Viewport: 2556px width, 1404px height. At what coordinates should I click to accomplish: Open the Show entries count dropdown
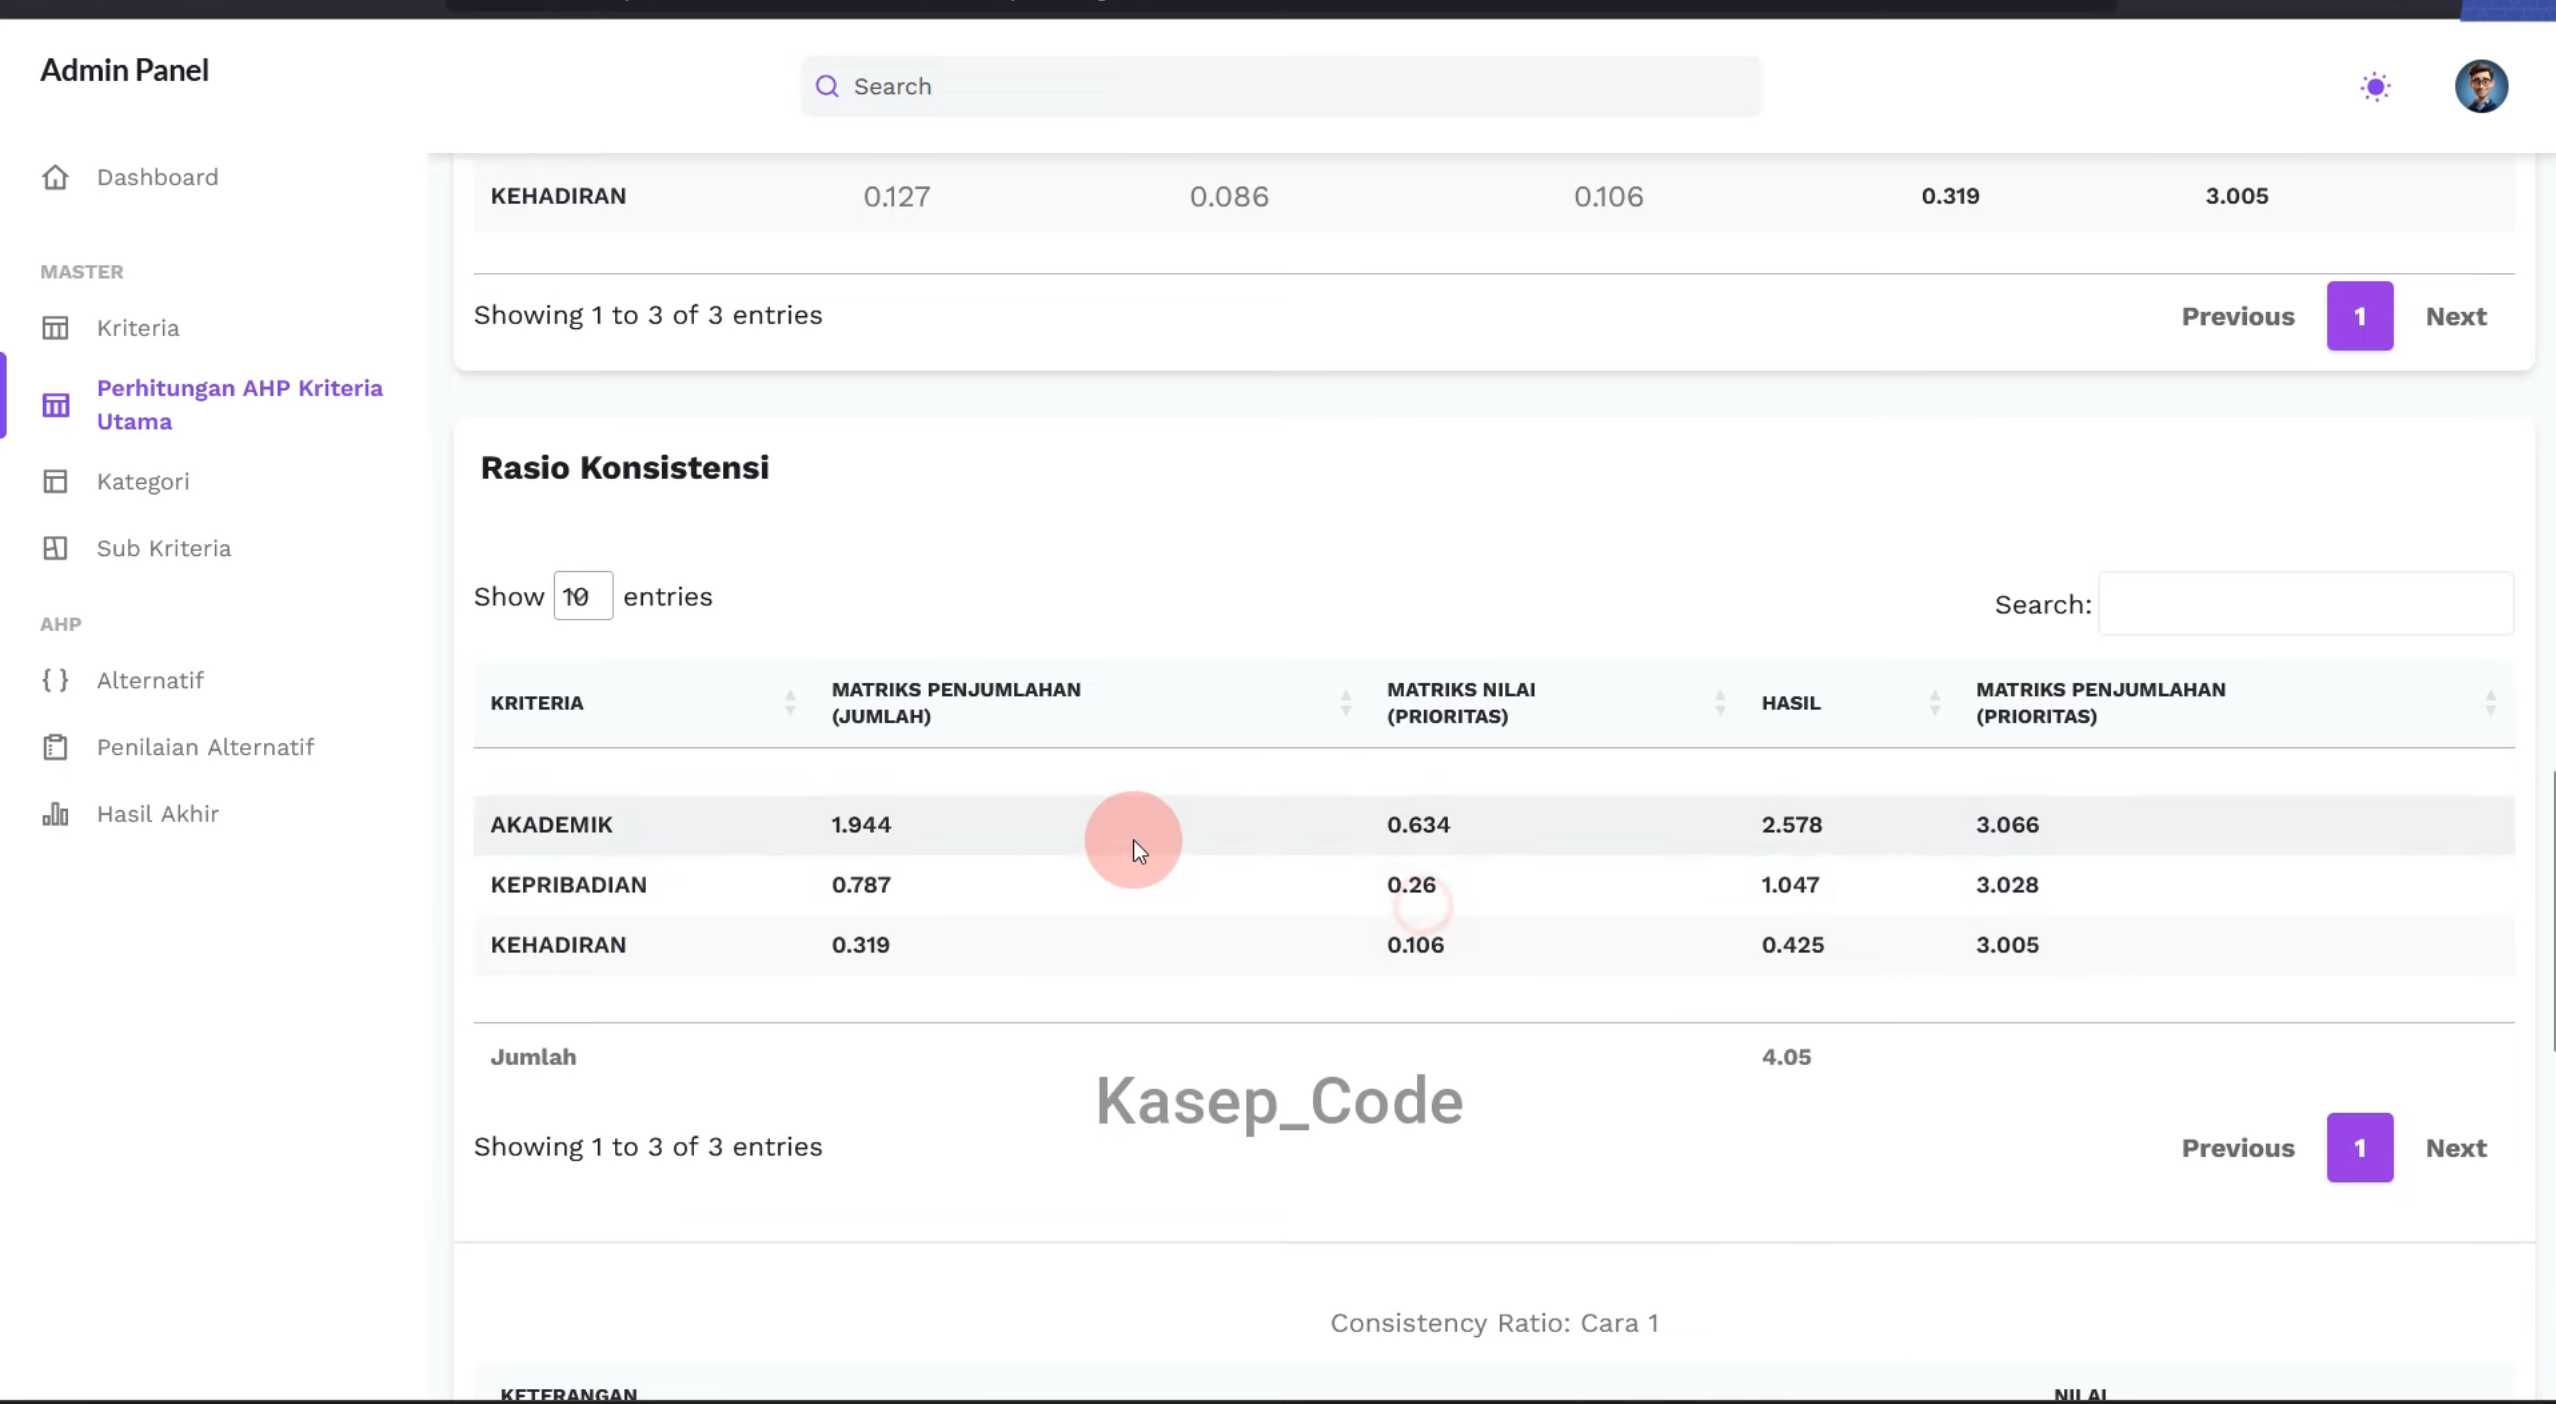click(583, 596)
